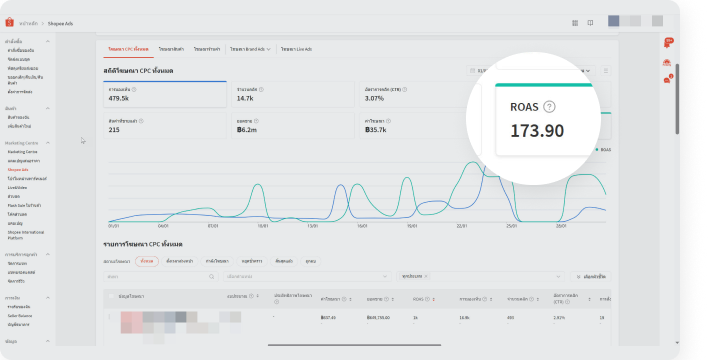Toggle the 3.07% CTR metric card

pyautogui.click(x=420, y=94)
